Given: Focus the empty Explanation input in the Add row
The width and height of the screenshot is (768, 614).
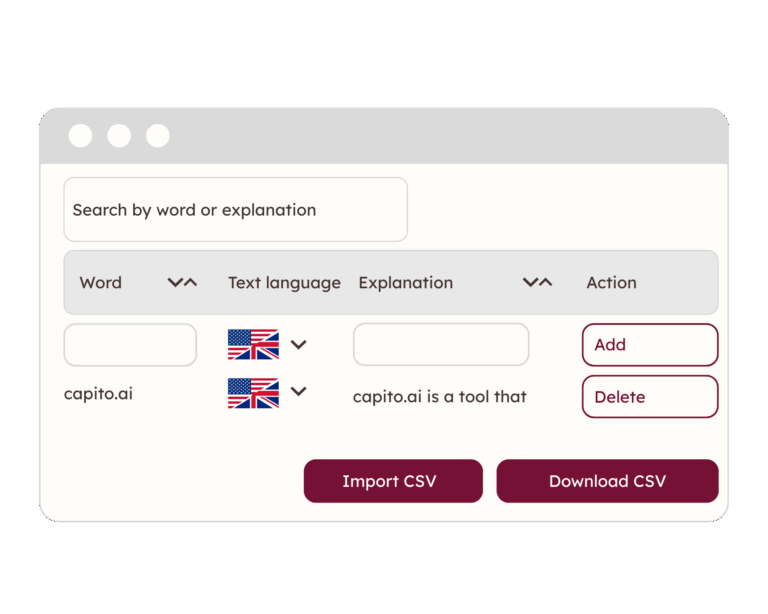Looking at the screenshot, I should [441, 344].
